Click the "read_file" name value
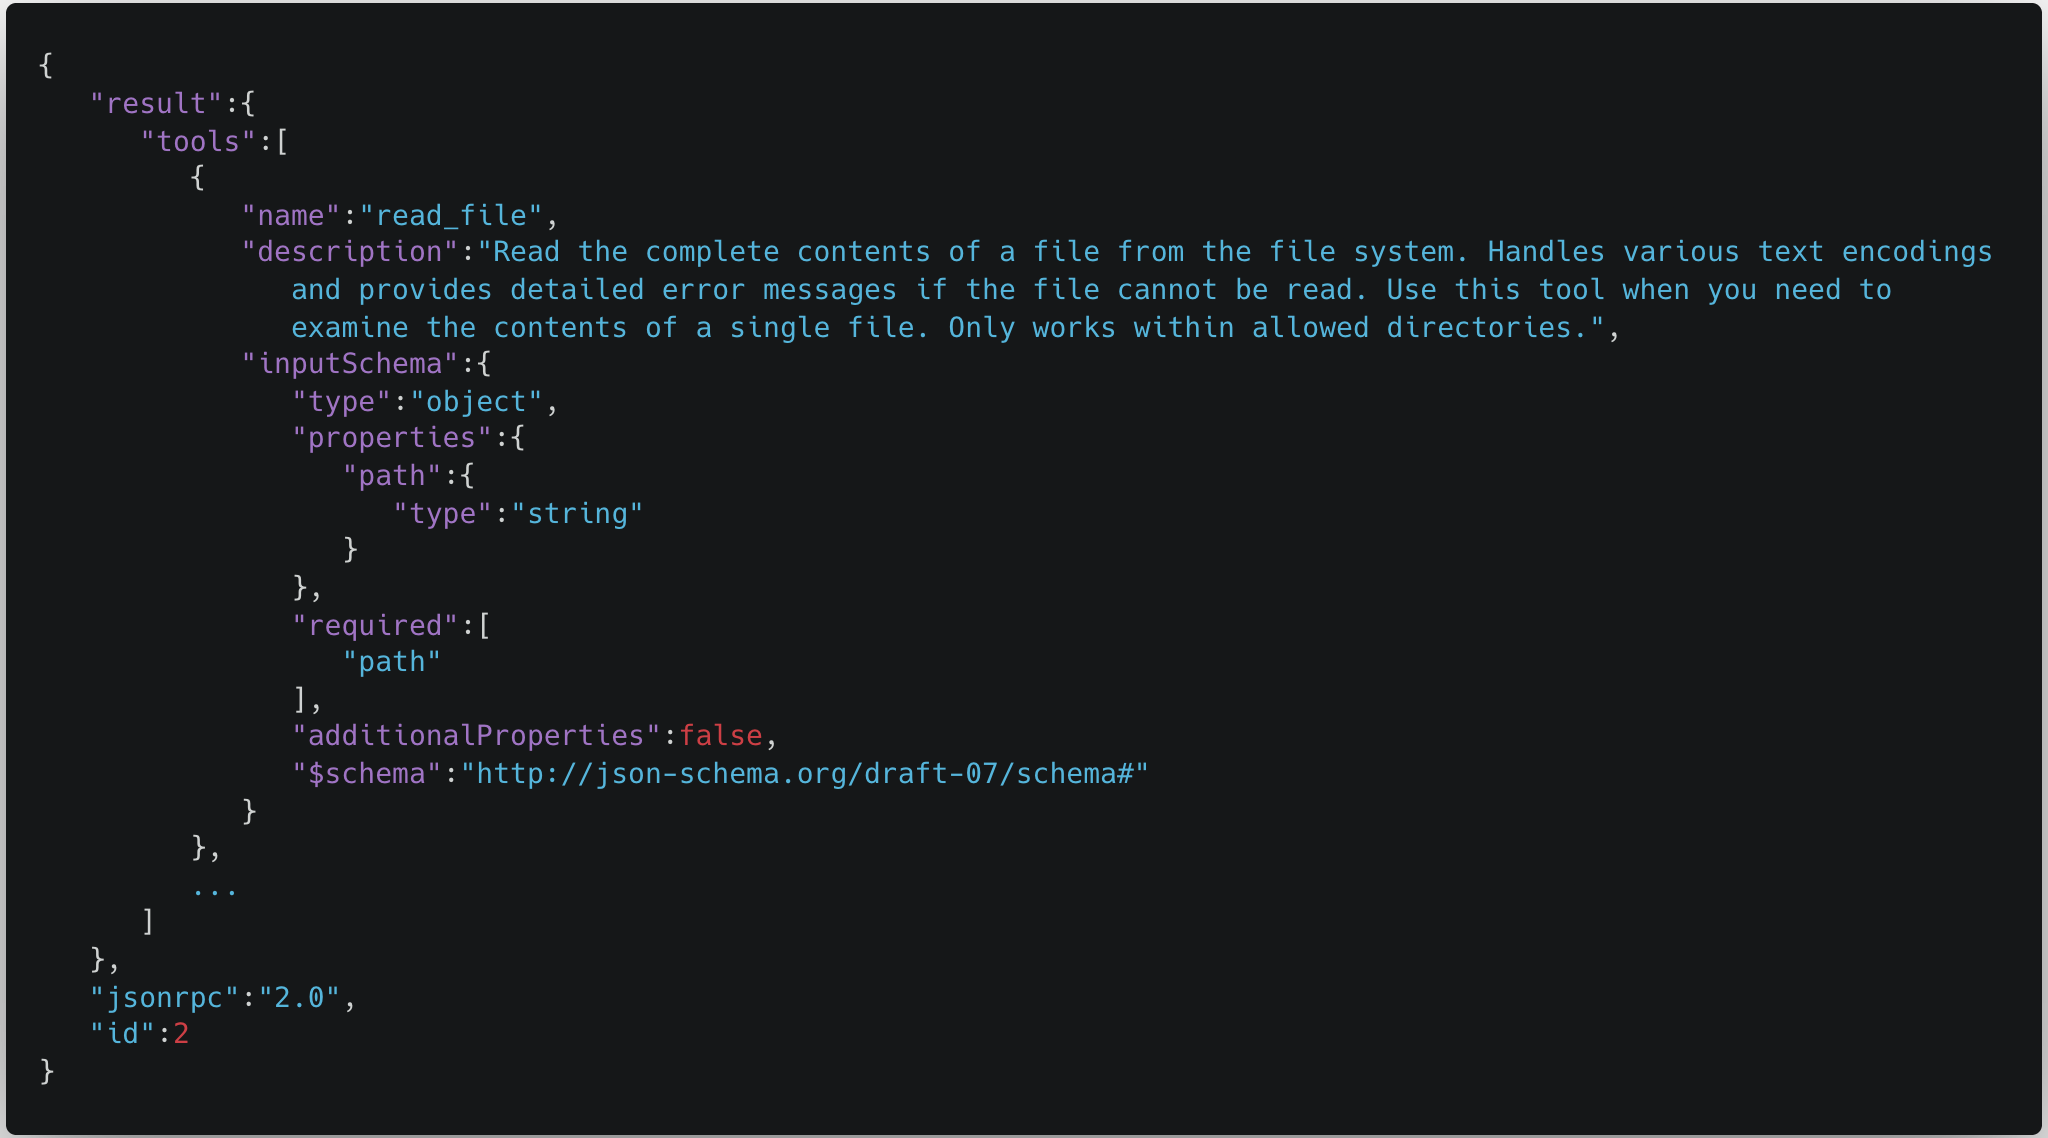2048x1138 pixels. click(x=451, y=216)
